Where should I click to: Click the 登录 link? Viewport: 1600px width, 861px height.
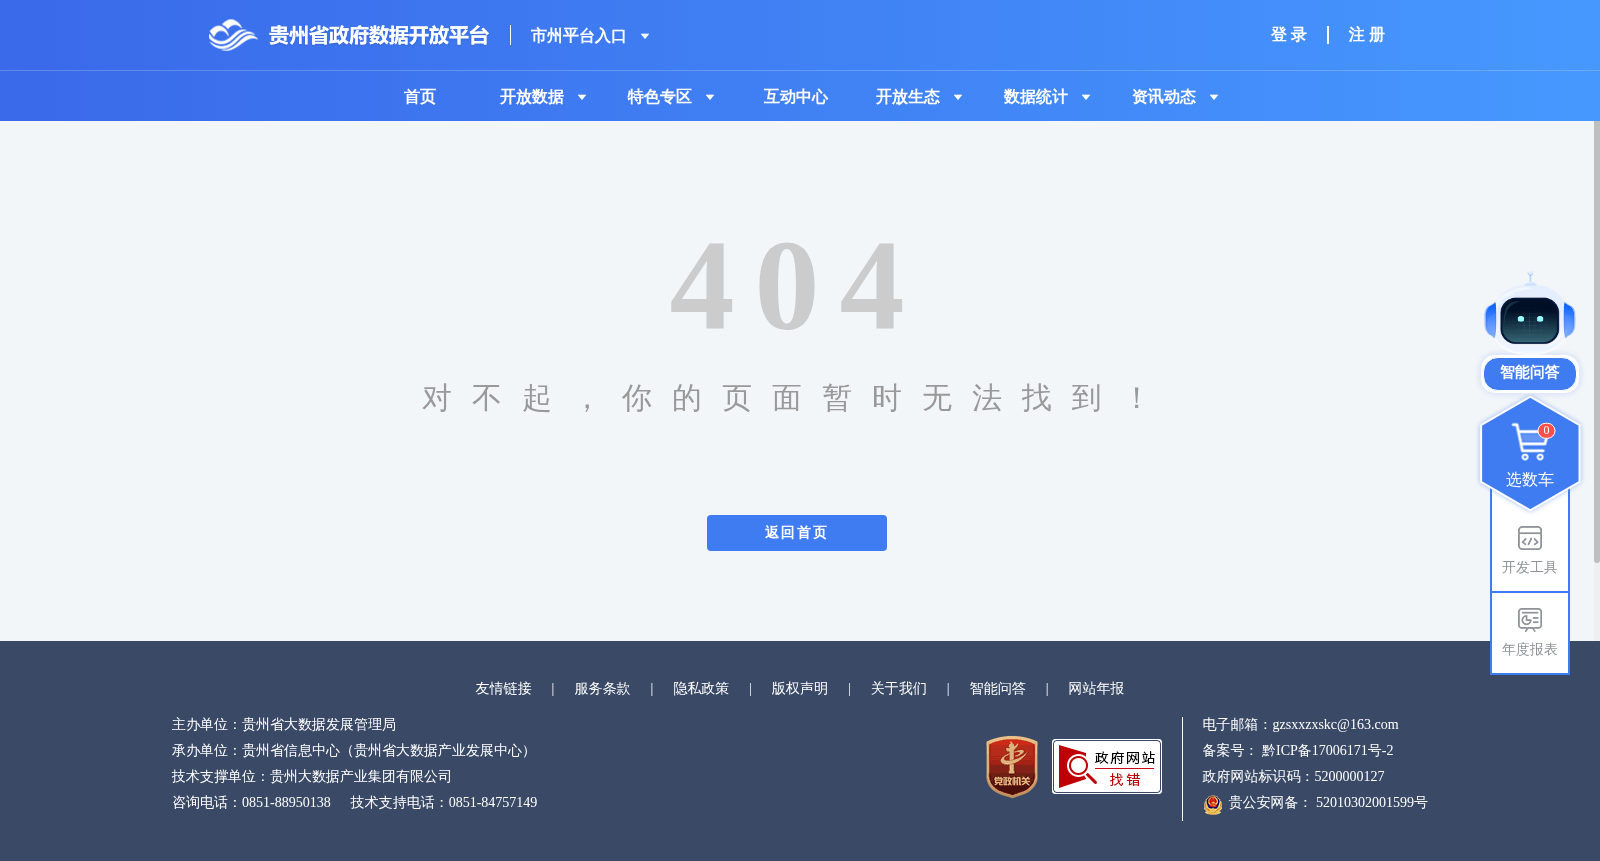(1289, 35)
